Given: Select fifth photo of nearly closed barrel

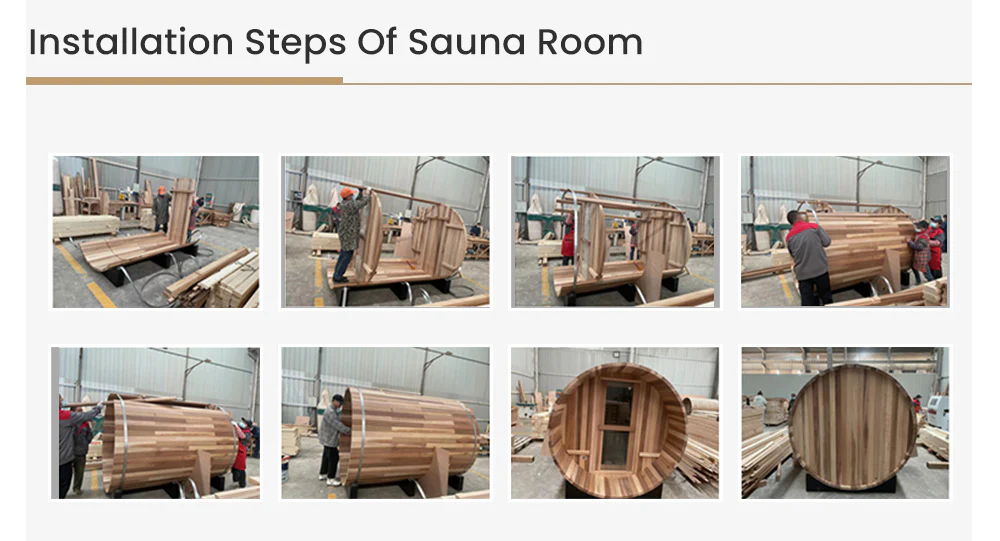Looking at the screenshot, I should pos(156,423).
